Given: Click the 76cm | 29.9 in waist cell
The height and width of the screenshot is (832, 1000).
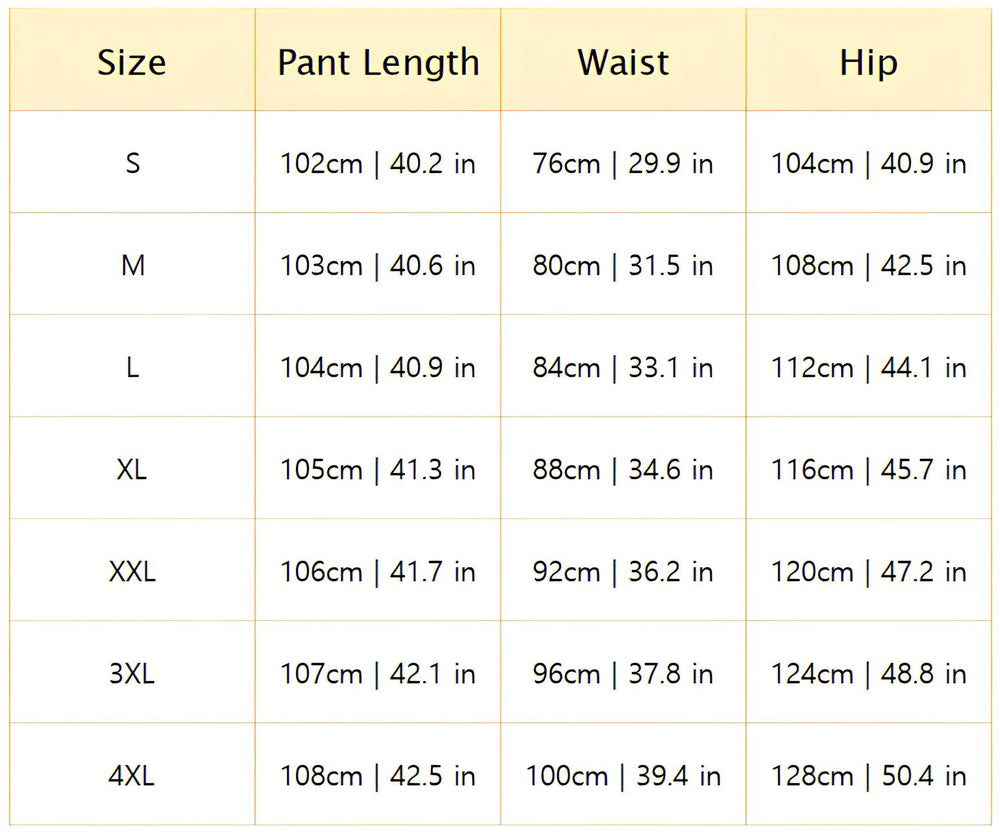Looking at the screenshot, I should pyautogui.click(x=623, y=163).
